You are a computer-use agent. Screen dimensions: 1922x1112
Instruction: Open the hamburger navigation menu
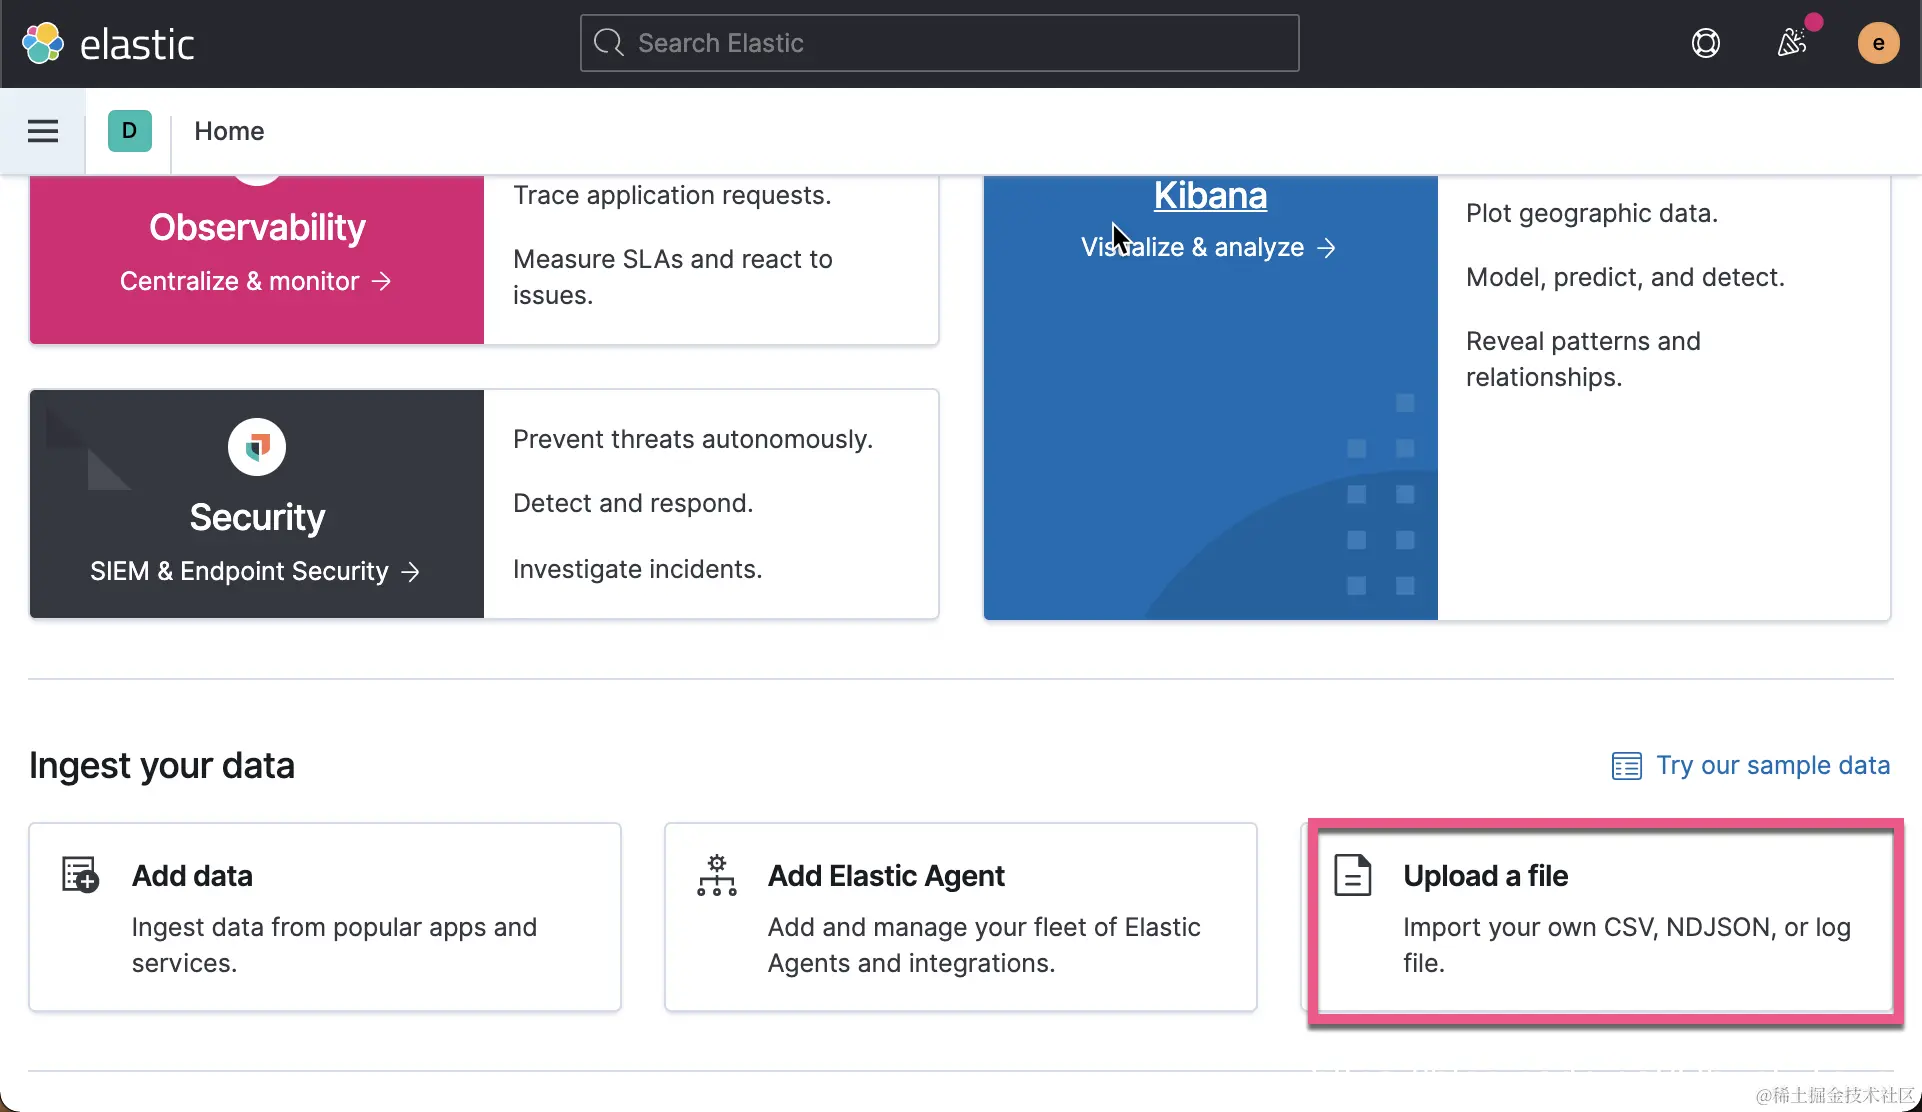(42, 131)
